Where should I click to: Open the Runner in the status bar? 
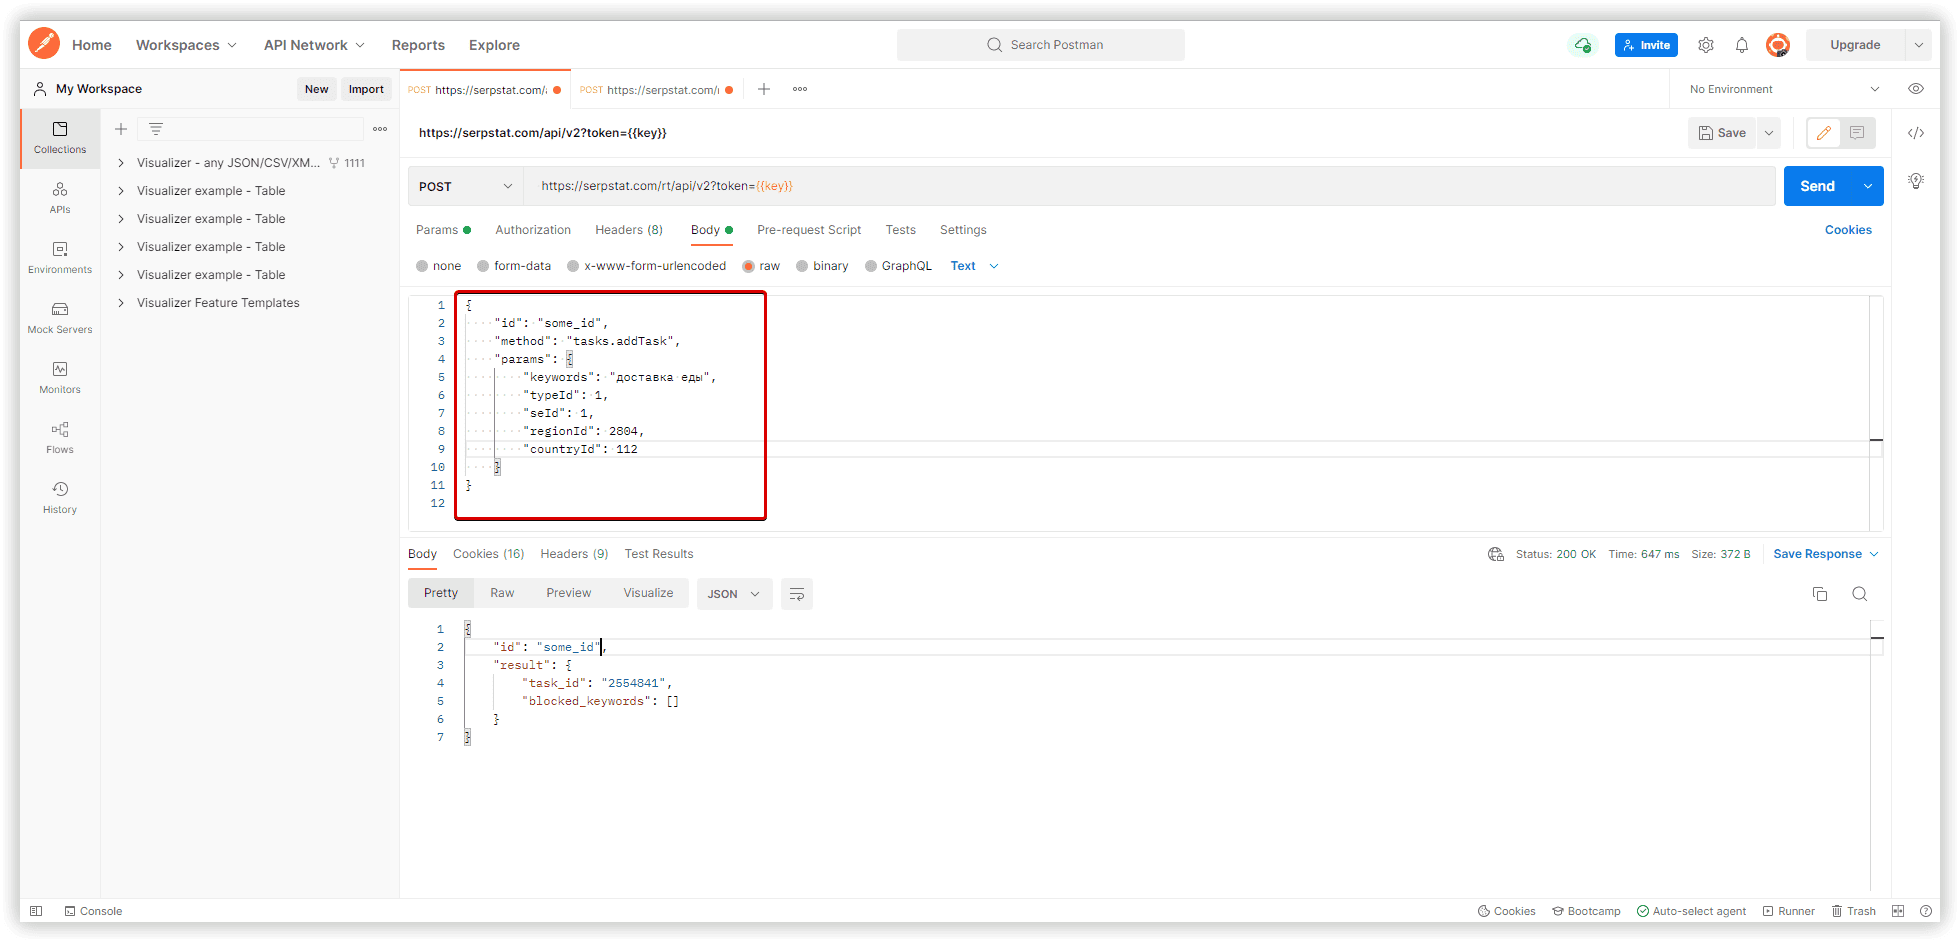click(1788, 911)
